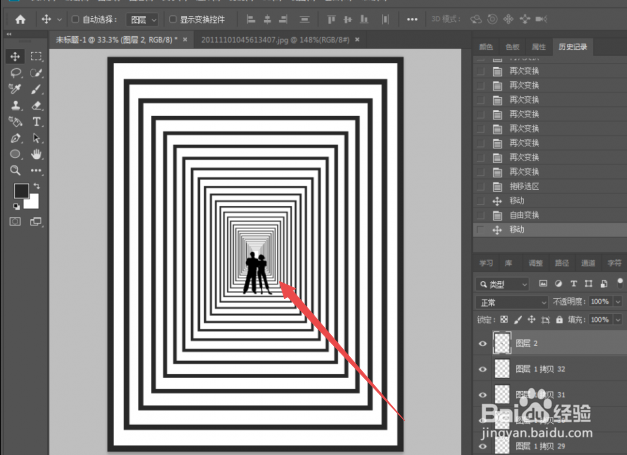Hide 图层 2 with eye icon
Screen dimensions: 627x455
pyautogui.click(x=483, y=343)
